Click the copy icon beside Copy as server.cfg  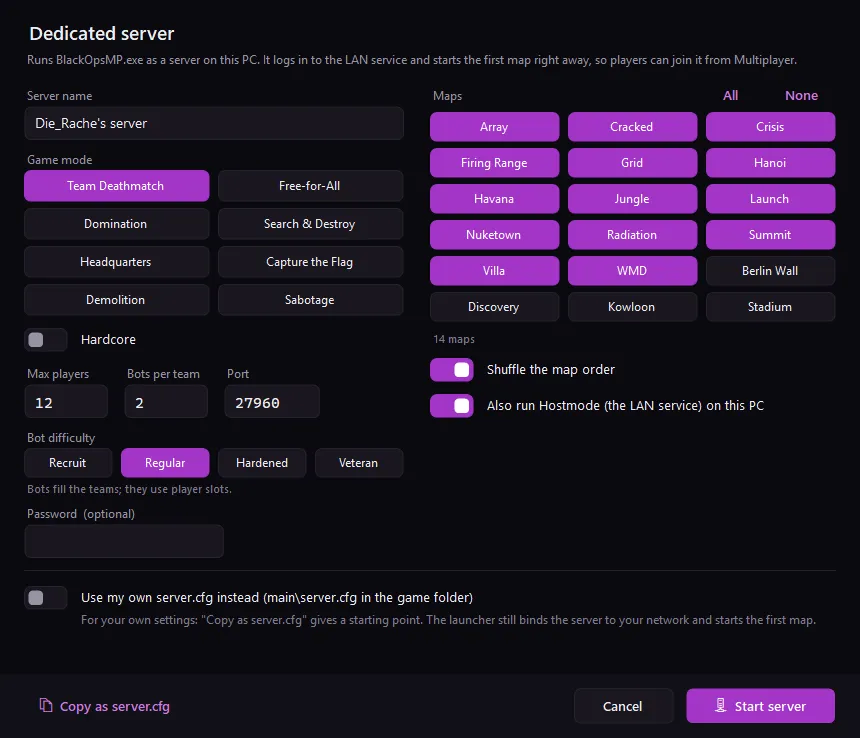pyautogui.click(x=46, y=705)
